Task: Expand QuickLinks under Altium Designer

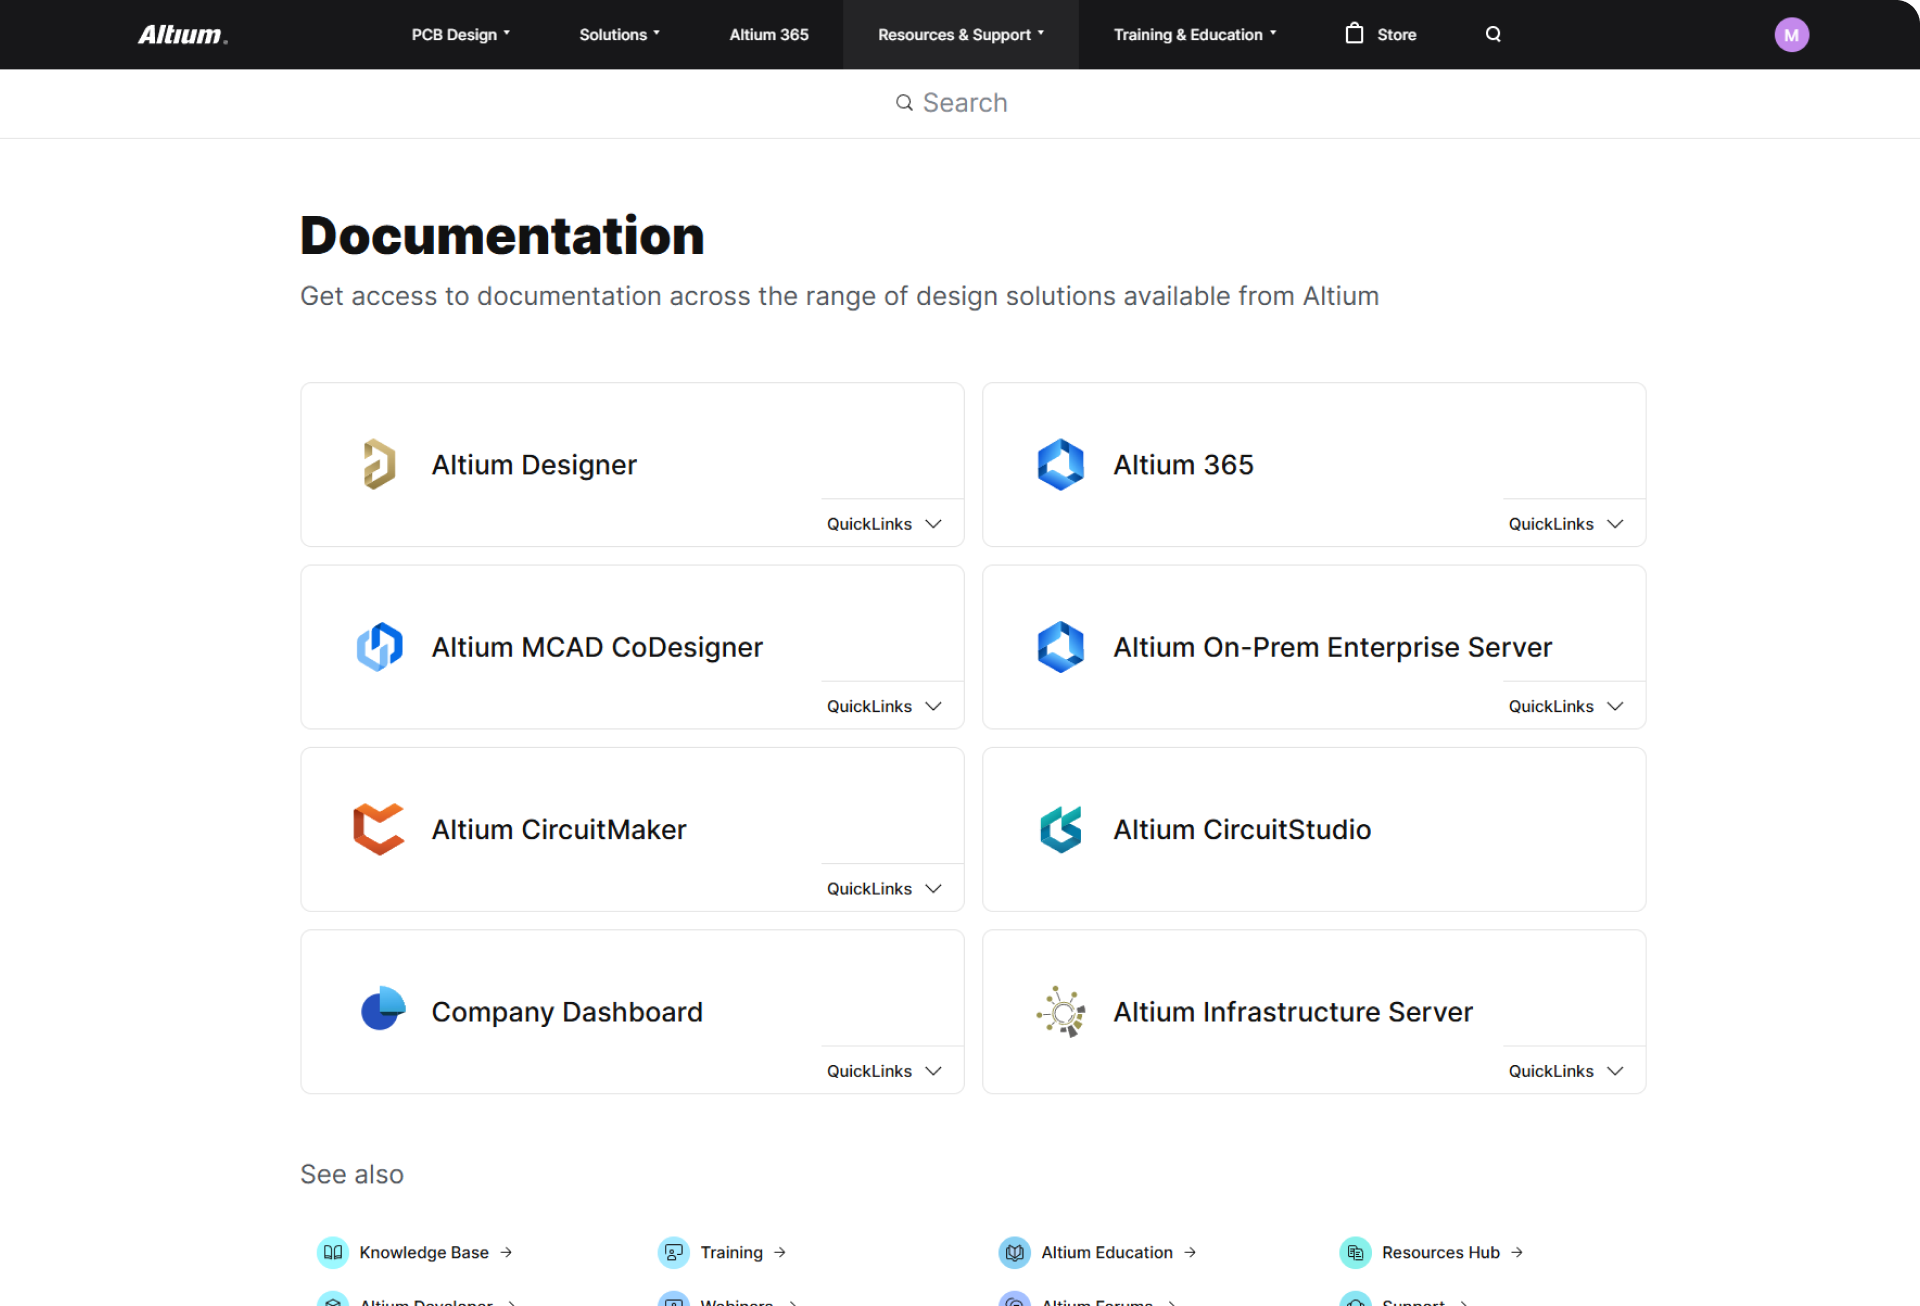Action: (883, 524)
